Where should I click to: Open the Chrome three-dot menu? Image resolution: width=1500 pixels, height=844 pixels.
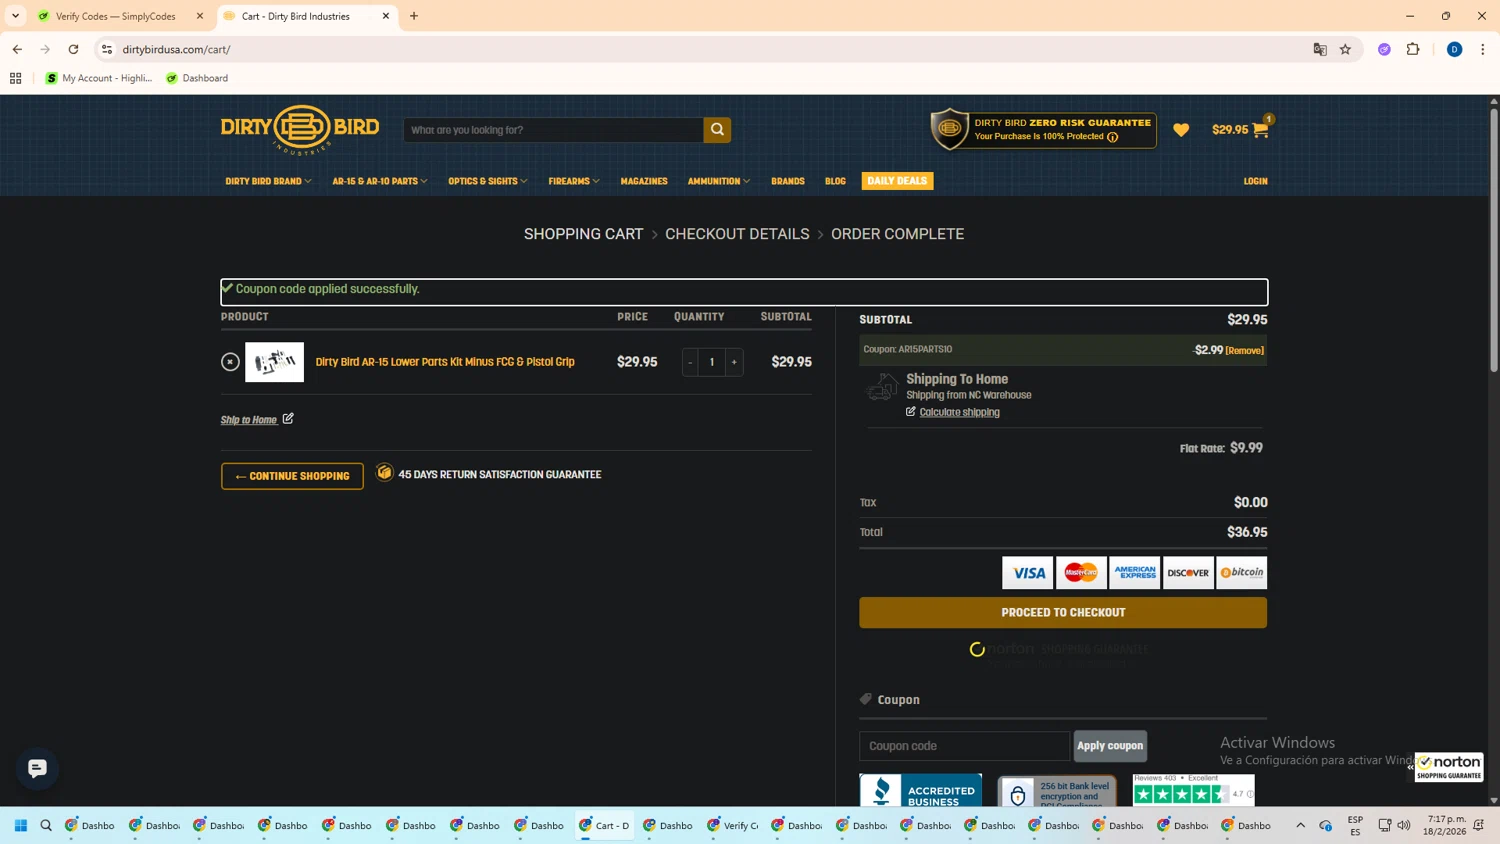tap(1482, 49)
